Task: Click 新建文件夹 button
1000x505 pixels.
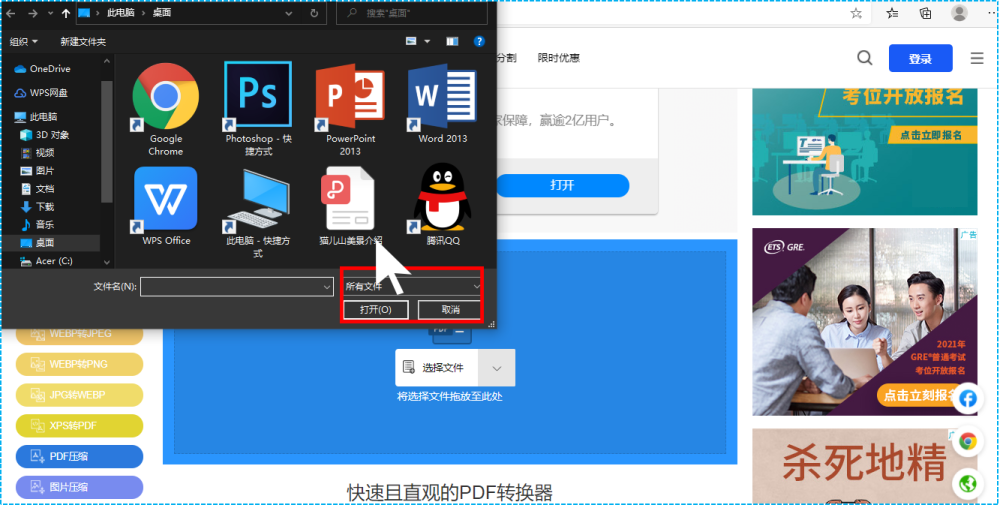Action: [x=83, y=41]
